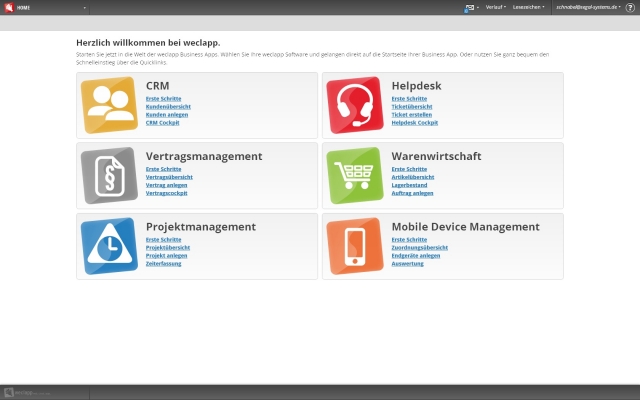Click the CRM heading text
The width and height of the screenshot is (640, 400).
coord(158,86)
